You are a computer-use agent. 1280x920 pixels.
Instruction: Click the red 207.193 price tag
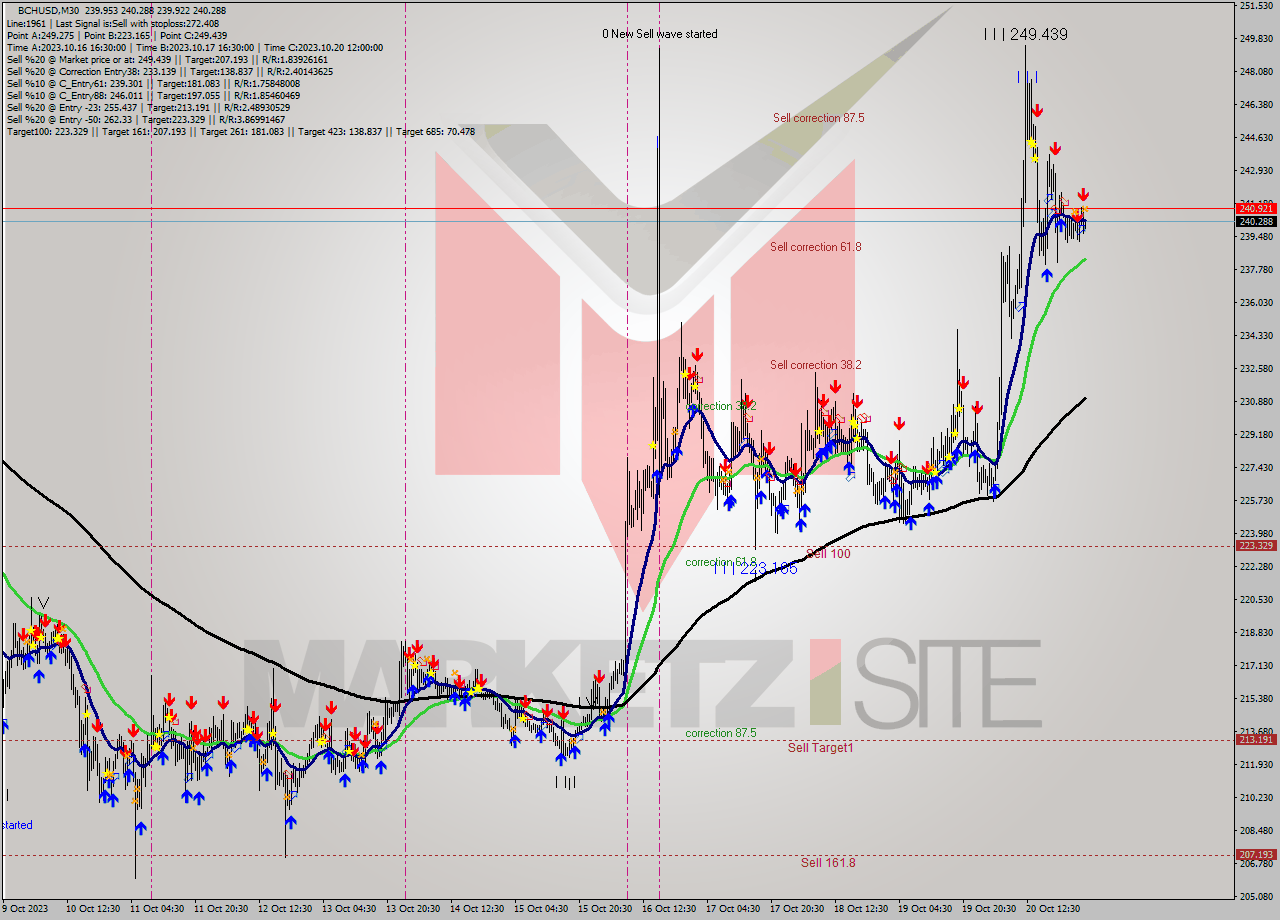[x=1256, y=855]
